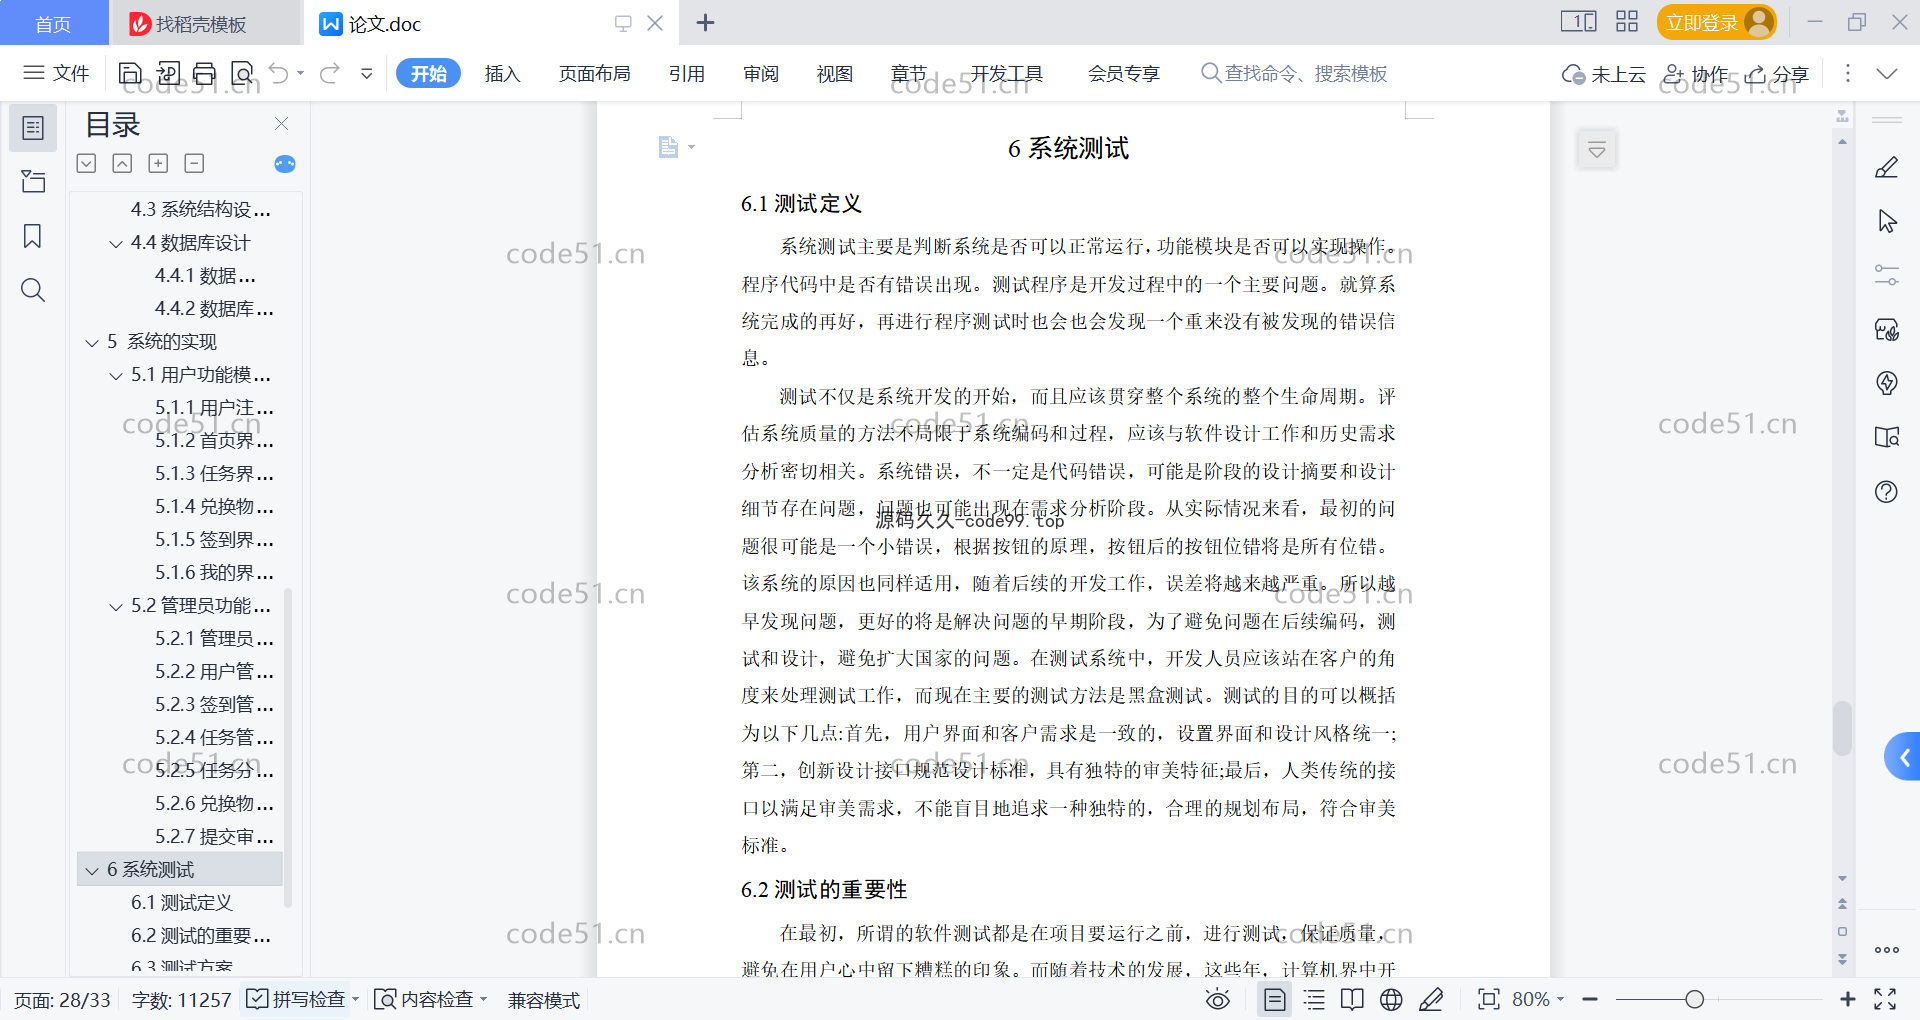This screenshot has width=1920, height=1020.
Task: Collapse the 5.1 用户功能模 tree node
Action: coord(116,375)
